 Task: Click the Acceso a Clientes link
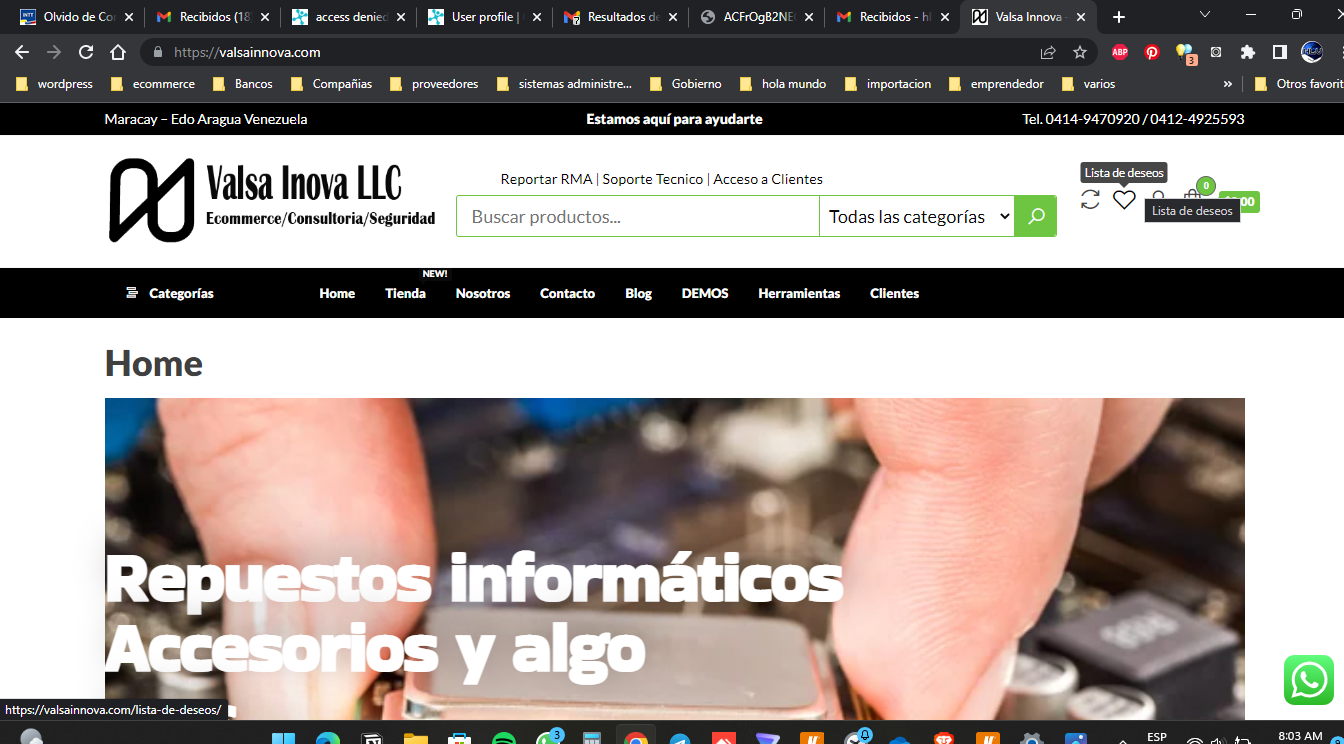pyautogui.click(x=768, y=179)
